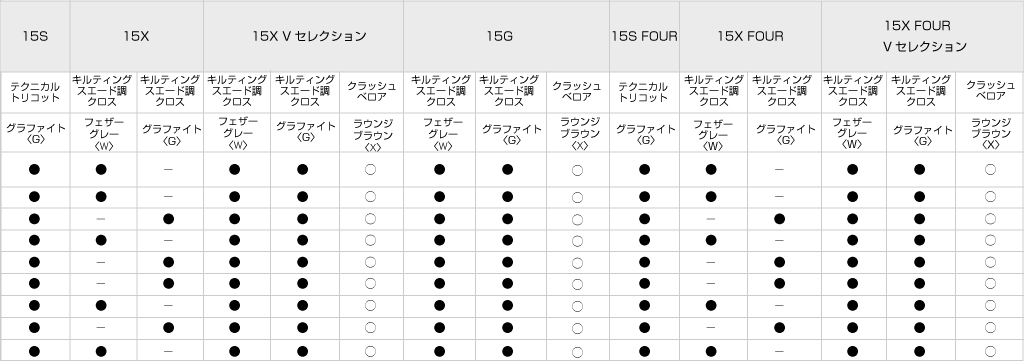Click テクニカルトリコット cell under 15S

pos(35,92)
